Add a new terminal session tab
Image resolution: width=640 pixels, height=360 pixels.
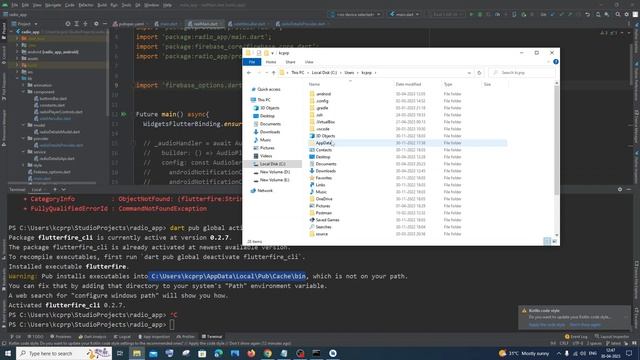pyautogui.click(x=55, y=189)
